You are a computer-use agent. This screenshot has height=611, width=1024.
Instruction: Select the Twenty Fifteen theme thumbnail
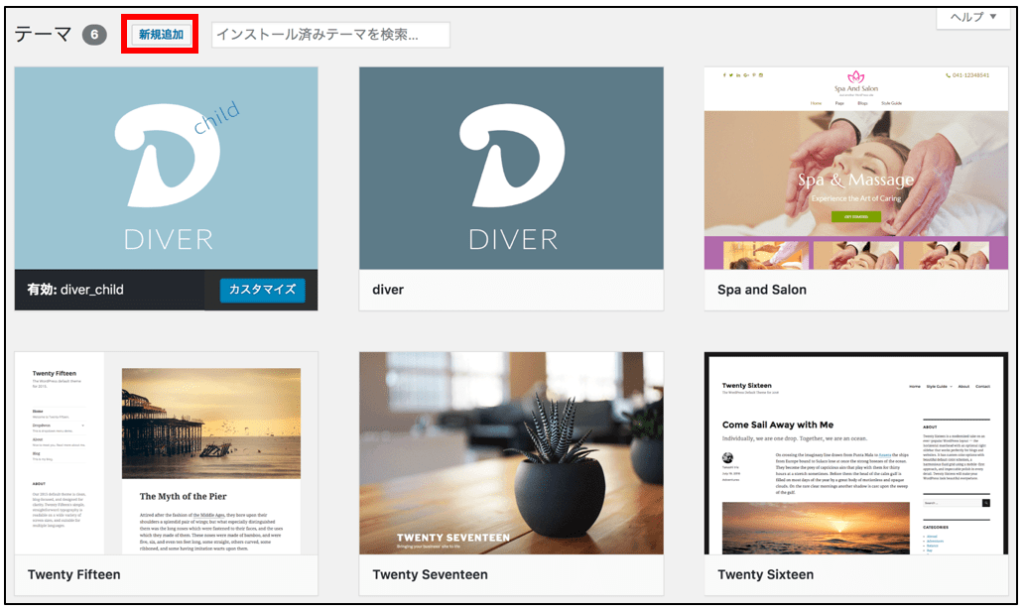[x=167, y=453]
